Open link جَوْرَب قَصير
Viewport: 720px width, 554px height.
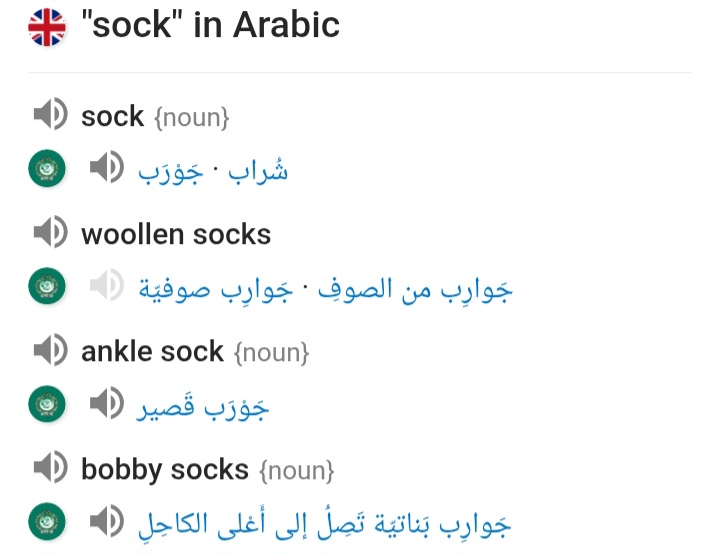point(202,408)
